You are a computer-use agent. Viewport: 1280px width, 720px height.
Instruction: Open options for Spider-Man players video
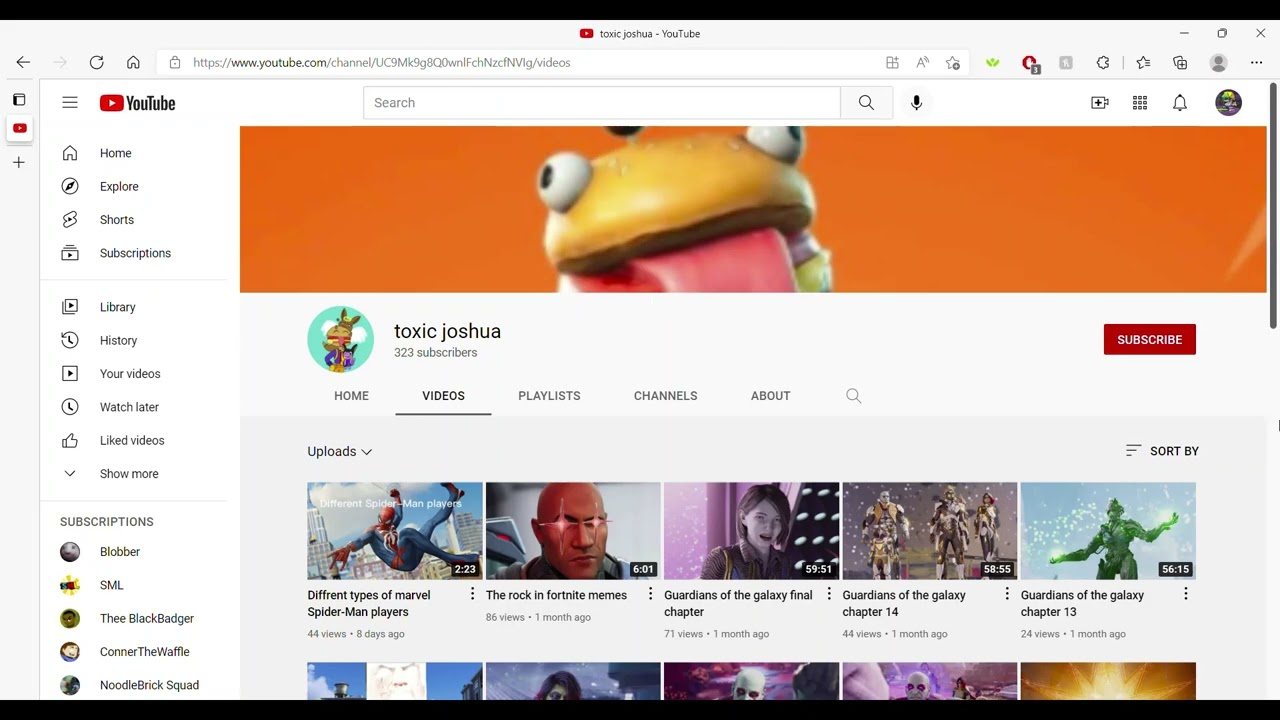point(472,594)
